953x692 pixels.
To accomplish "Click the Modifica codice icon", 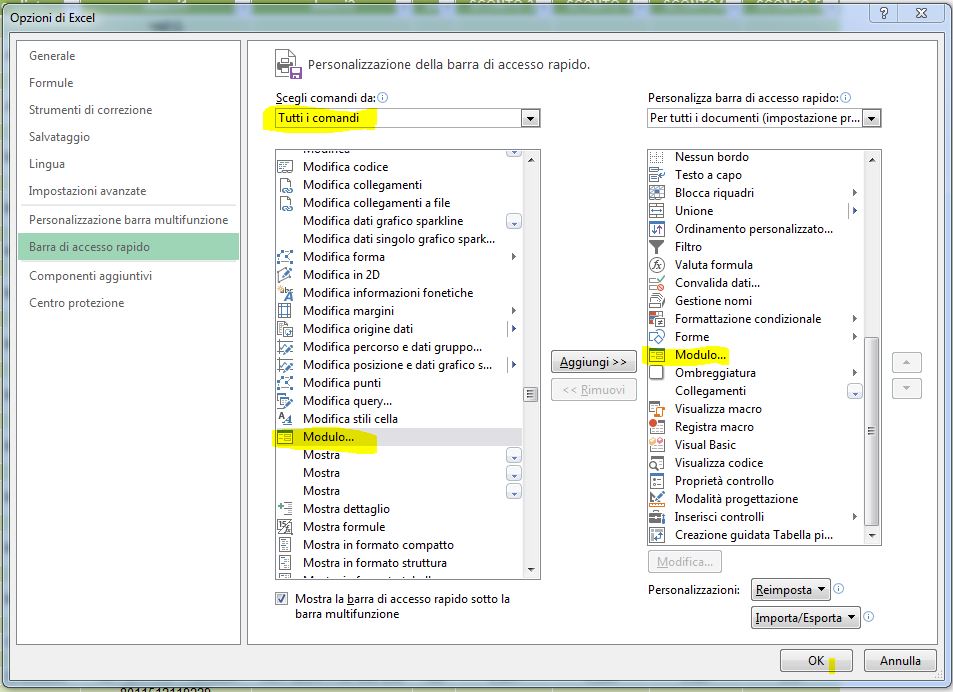I will pos(285,166).
